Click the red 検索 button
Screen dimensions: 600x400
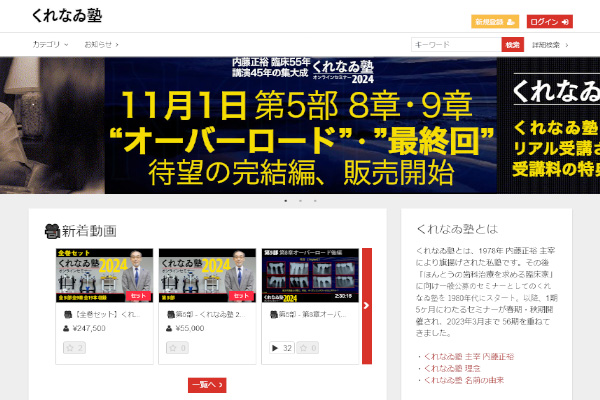tap(512, 44)
